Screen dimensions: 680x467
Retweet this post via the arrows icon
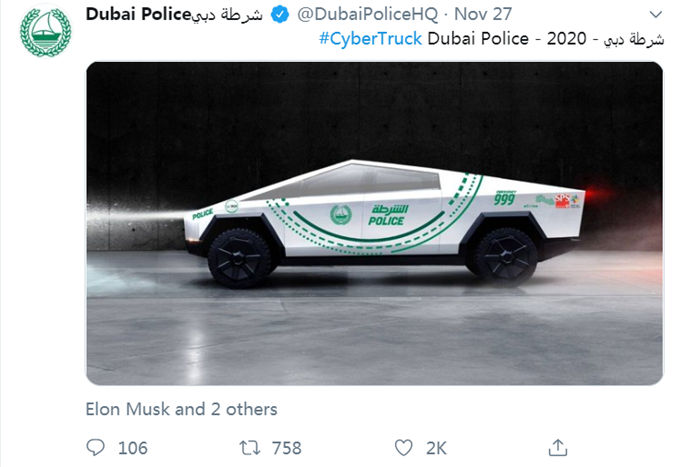coord(250,447)
